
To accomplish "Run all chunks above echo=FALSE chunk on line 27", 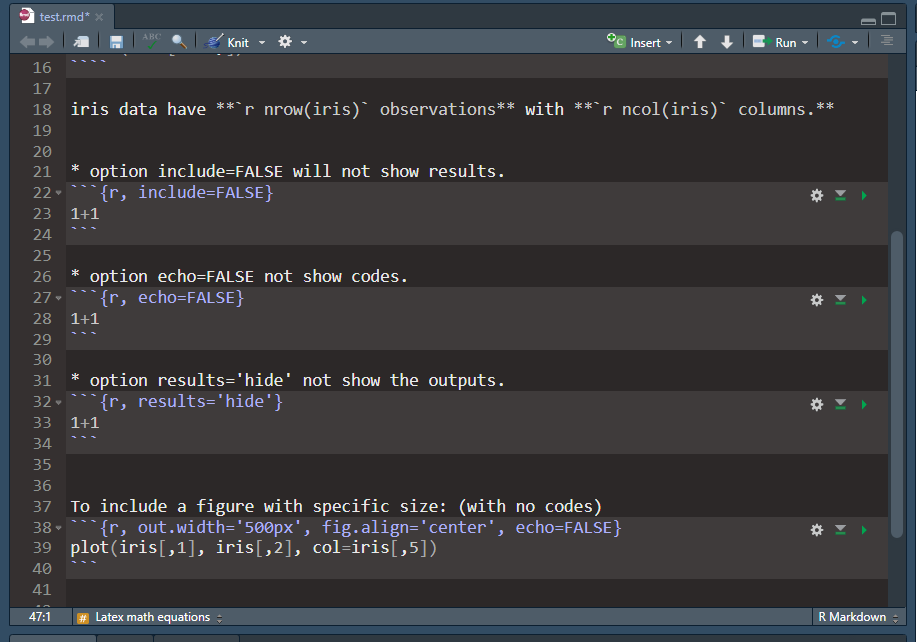I will 840,300.
